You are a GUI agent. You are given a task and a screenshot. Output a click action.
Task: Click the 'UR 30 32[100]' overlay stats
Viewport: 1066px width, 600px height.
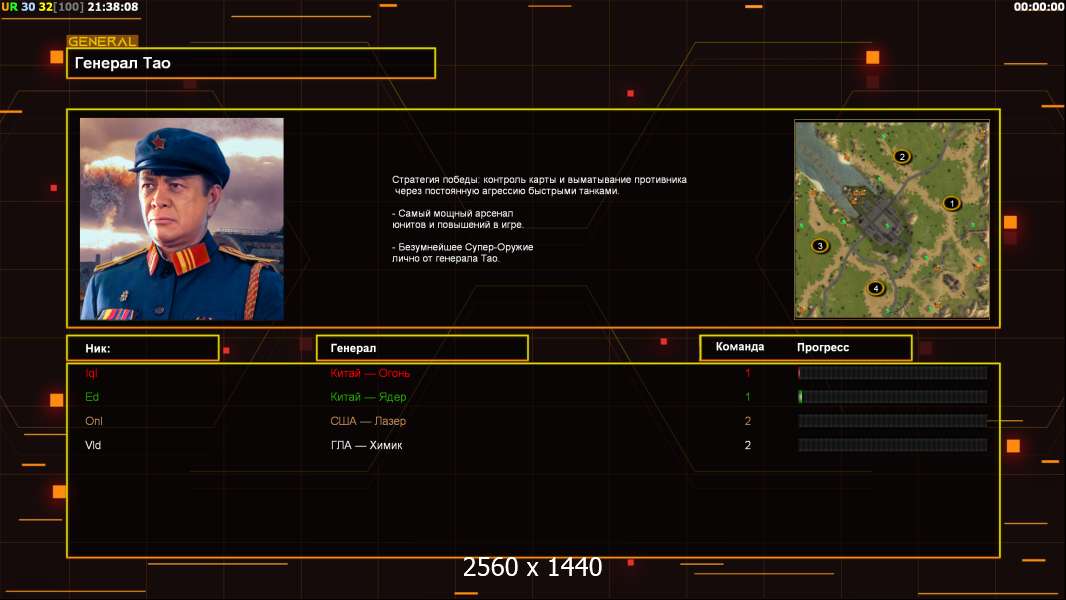43,7
